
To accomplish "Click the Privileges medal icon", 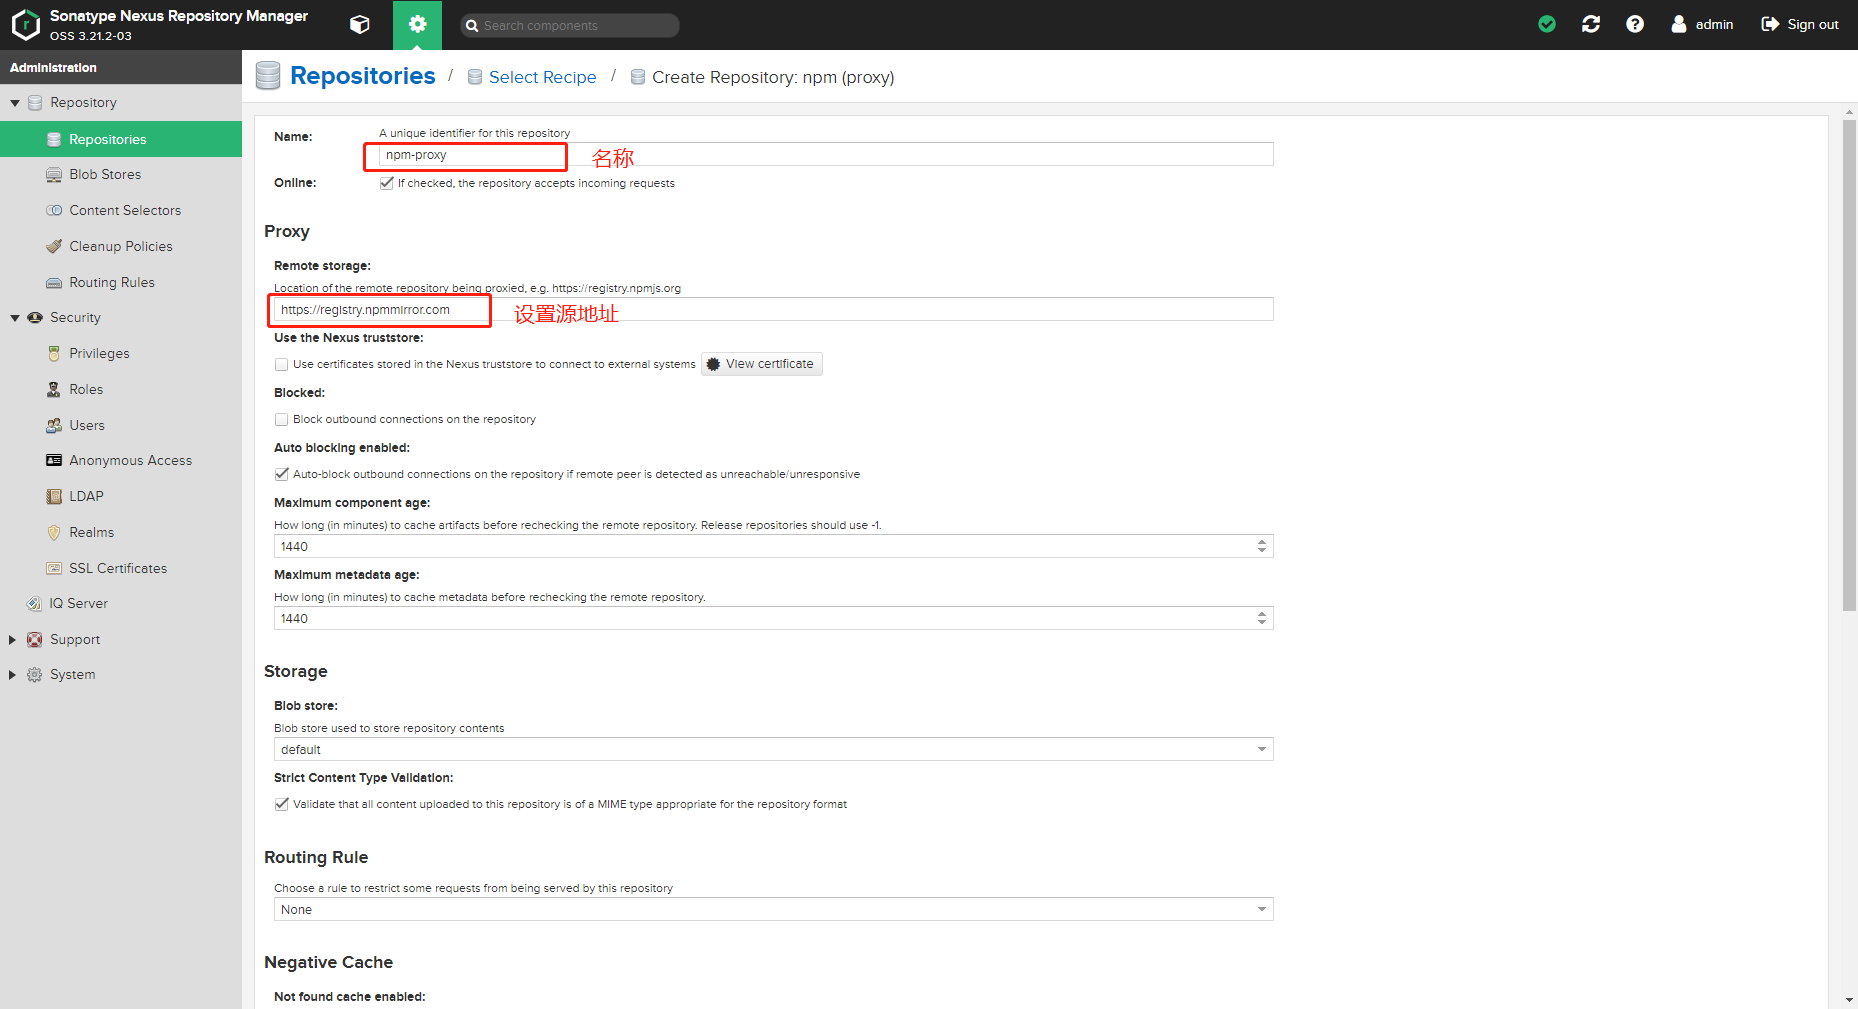I will [x=54, y=354].
